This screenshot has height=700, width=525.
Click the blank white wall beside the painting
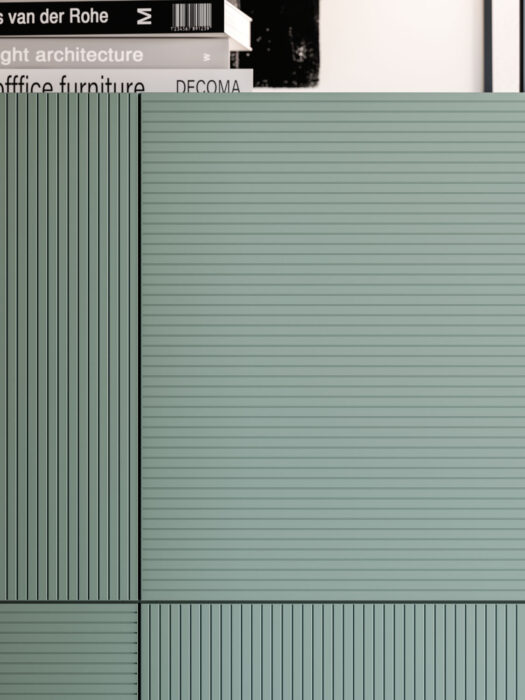(401, 45)
